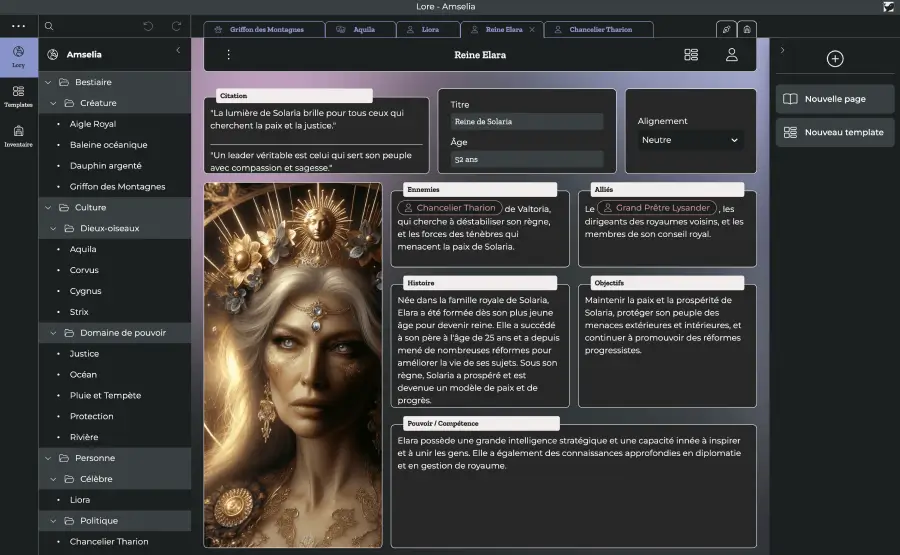Open the Templates section in sidebar
Viewport: 900px width, 555px height.
point(18,96)
